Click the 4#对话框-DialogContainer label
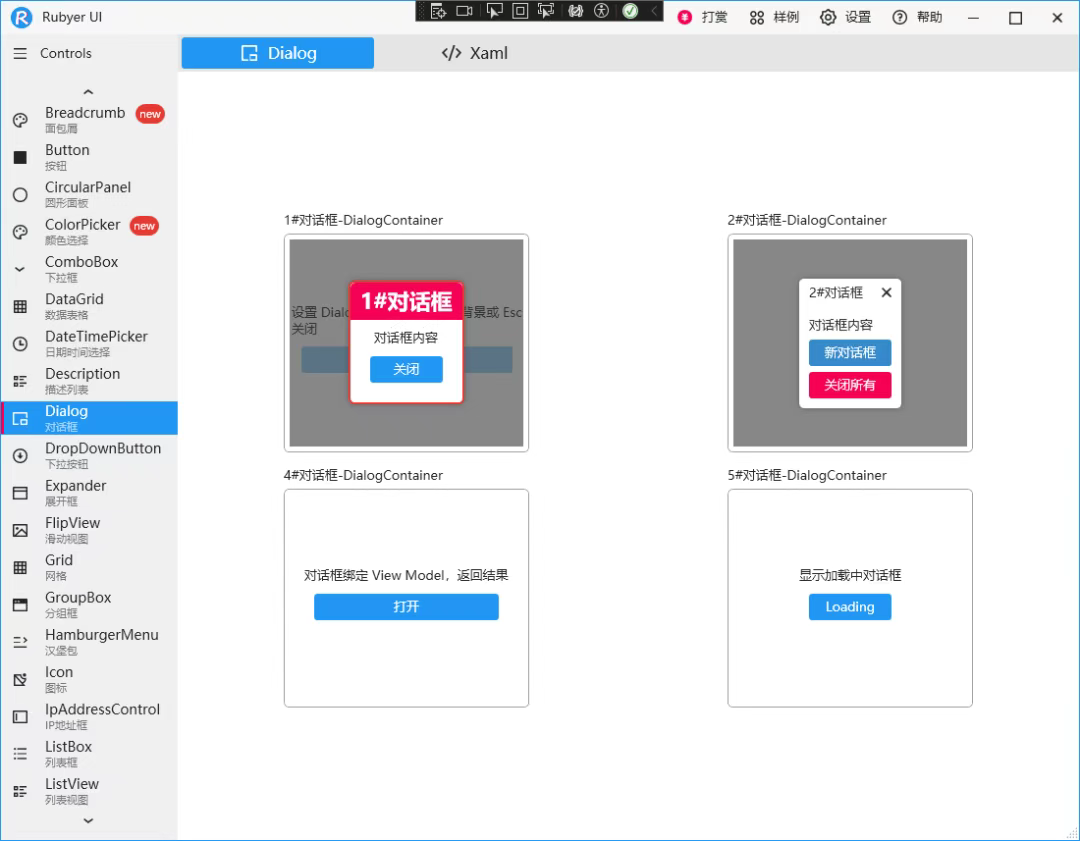The image size is (1080, 841). coord(363,475)
